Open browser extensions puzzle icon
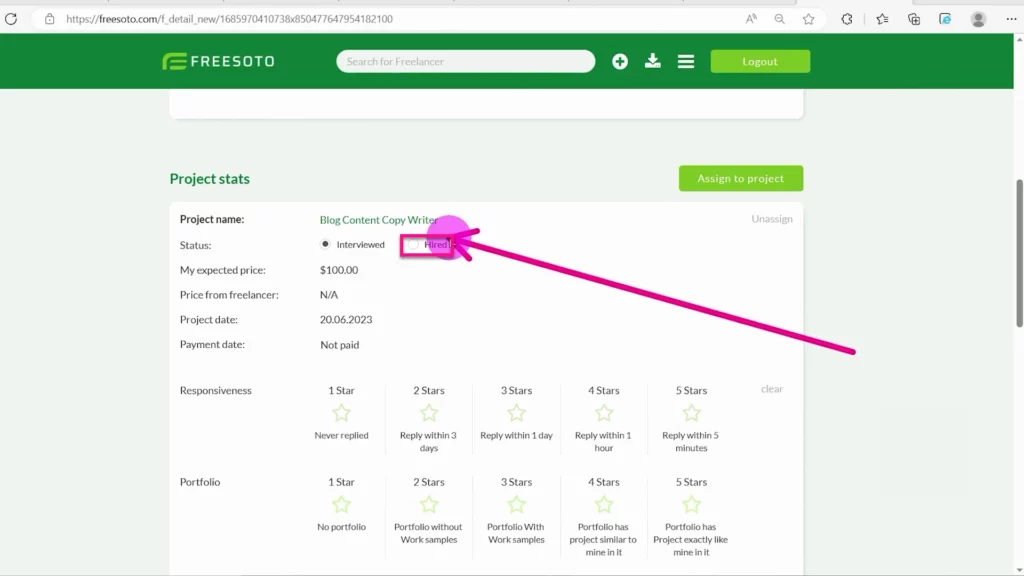1024x576 pixels. point(847,19)
